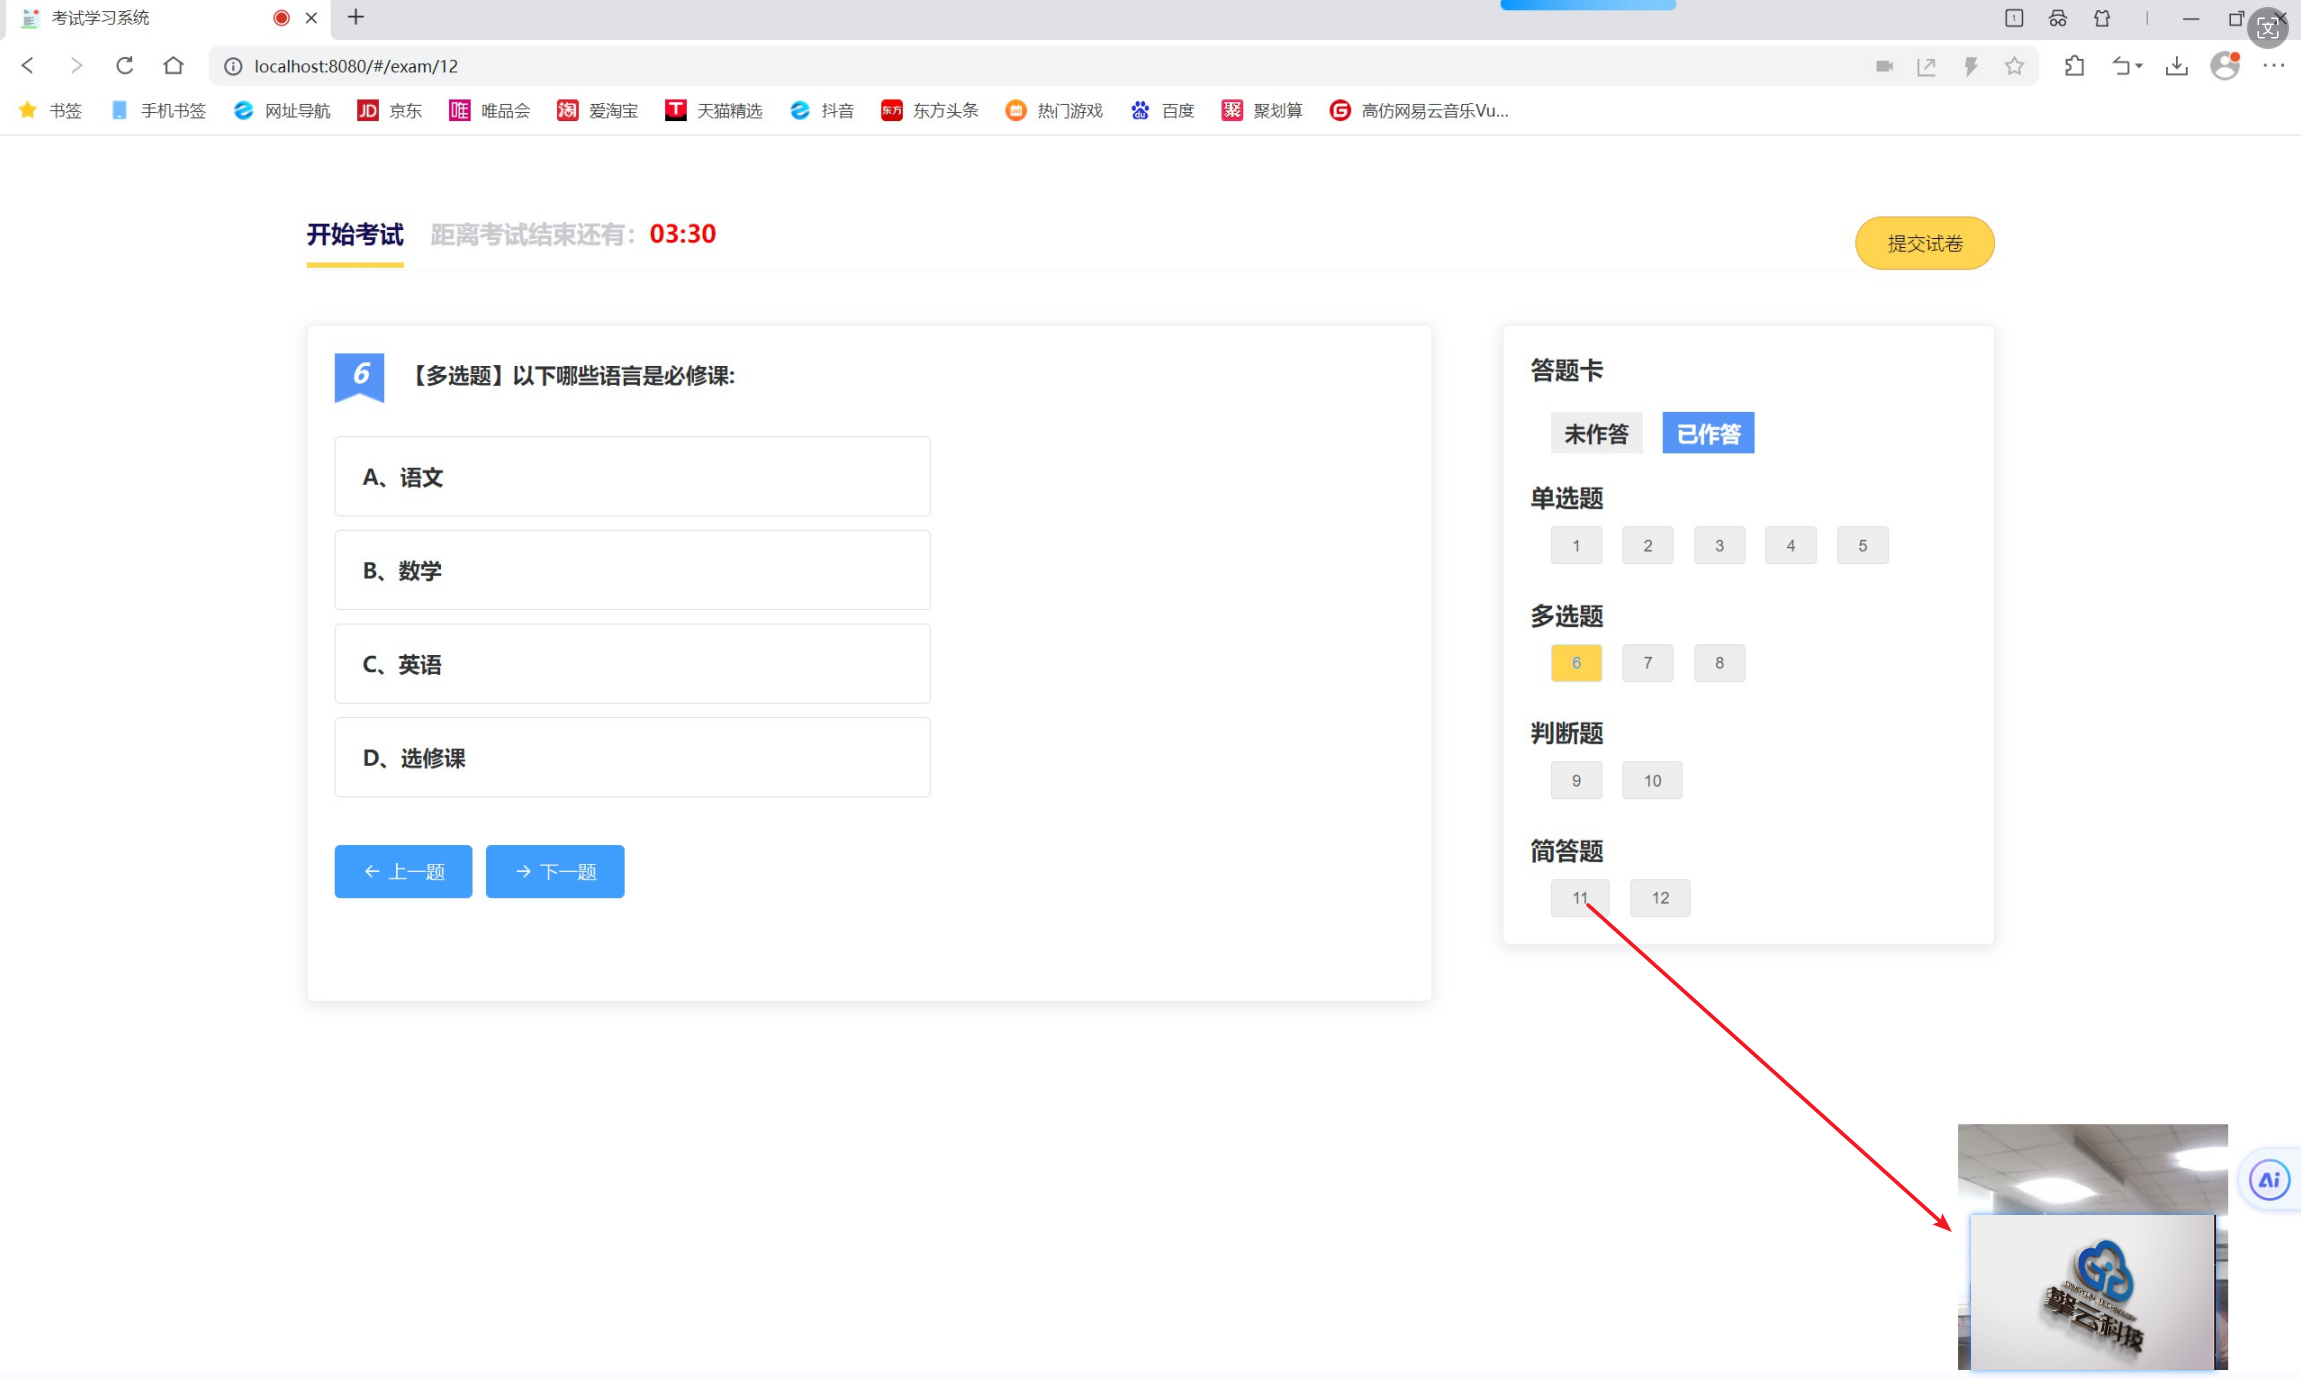2301x1379 pixels.
Task: Open the 百度 bookmark
Action: coord(1163,111)
